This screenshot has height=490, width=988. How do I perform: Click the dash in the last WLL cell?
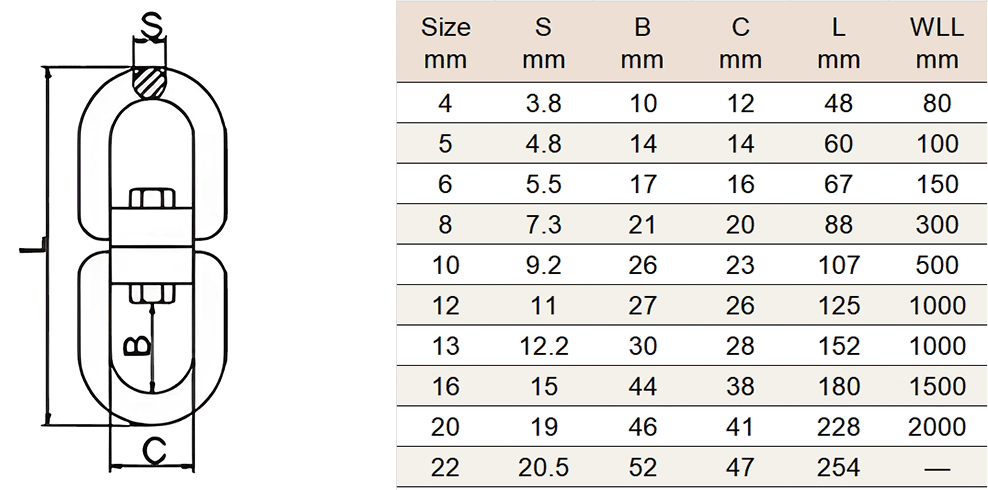tap(938, 469)
